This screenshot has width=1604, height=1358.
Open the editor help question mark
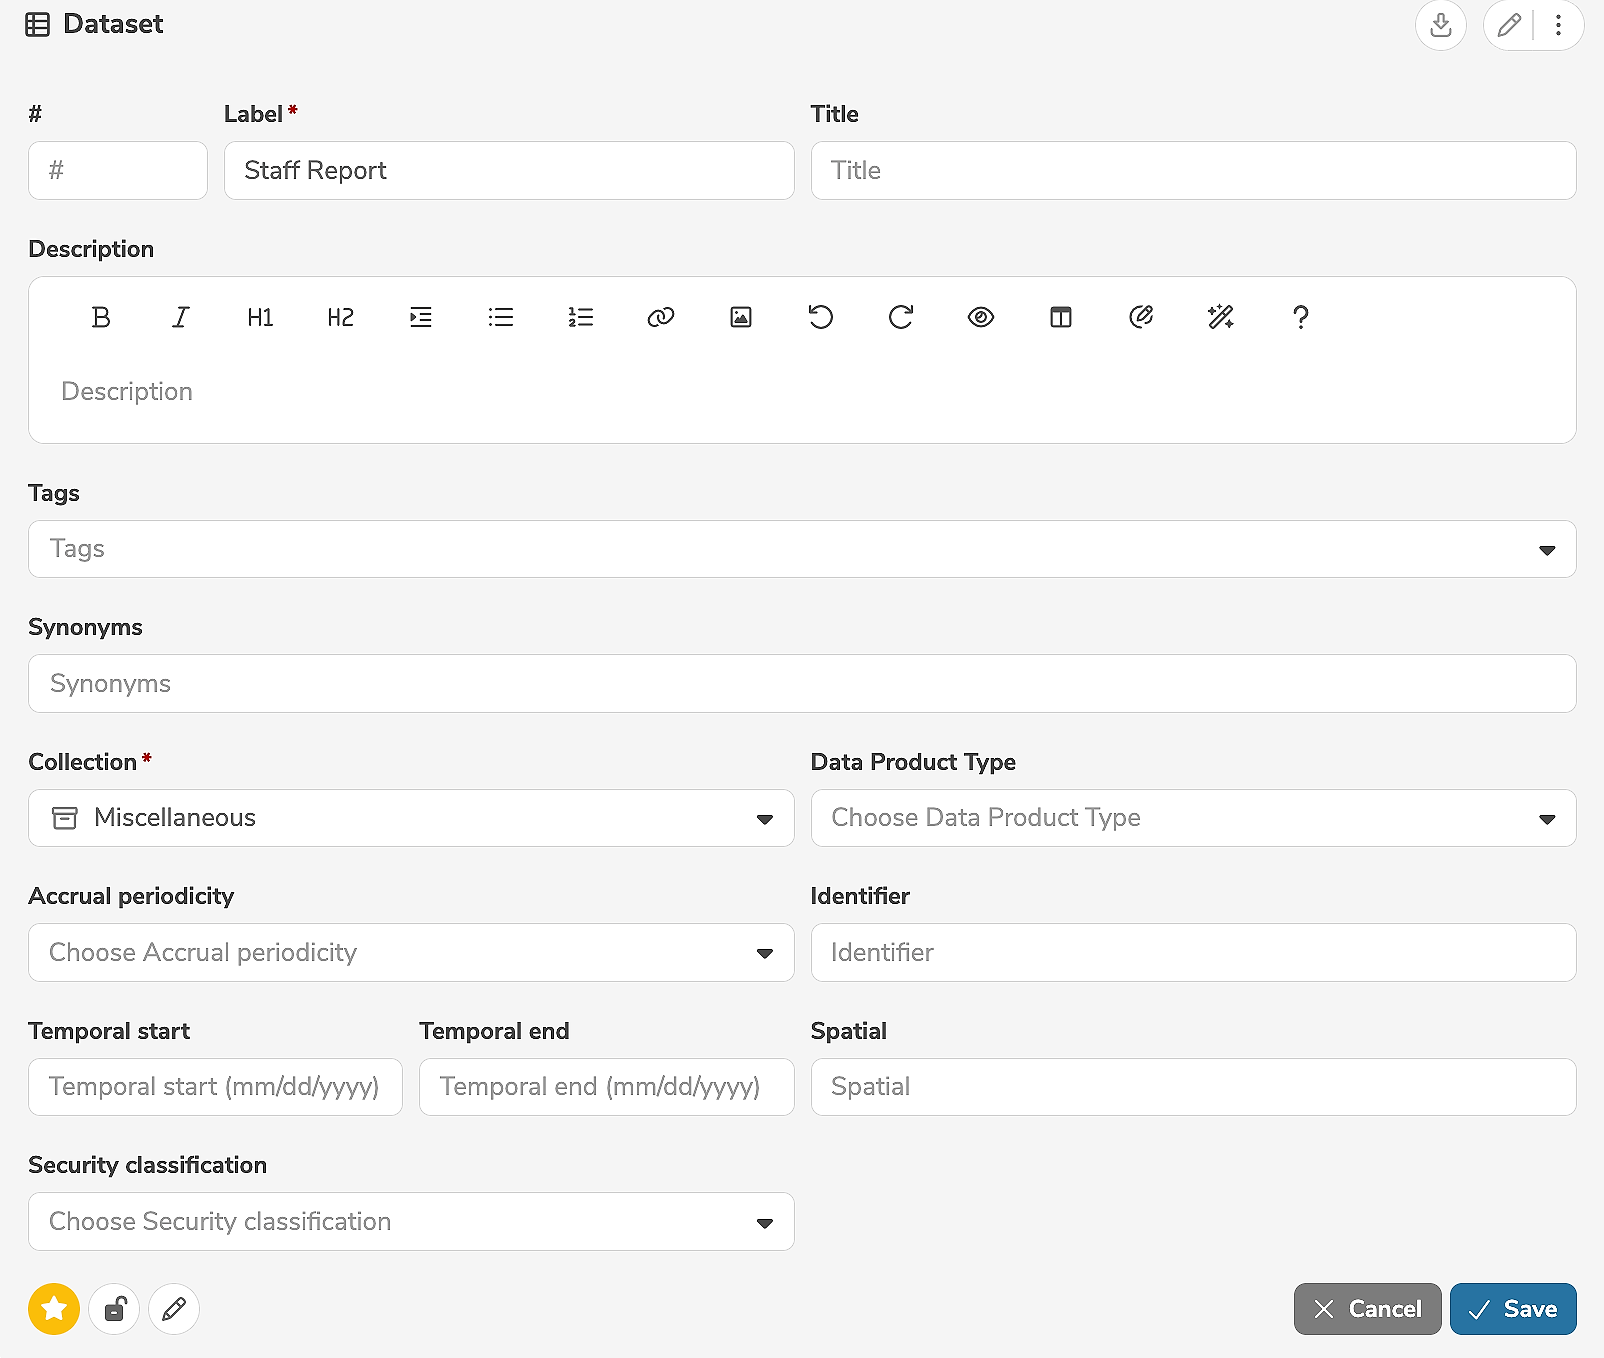click(x=1300, y=317)
